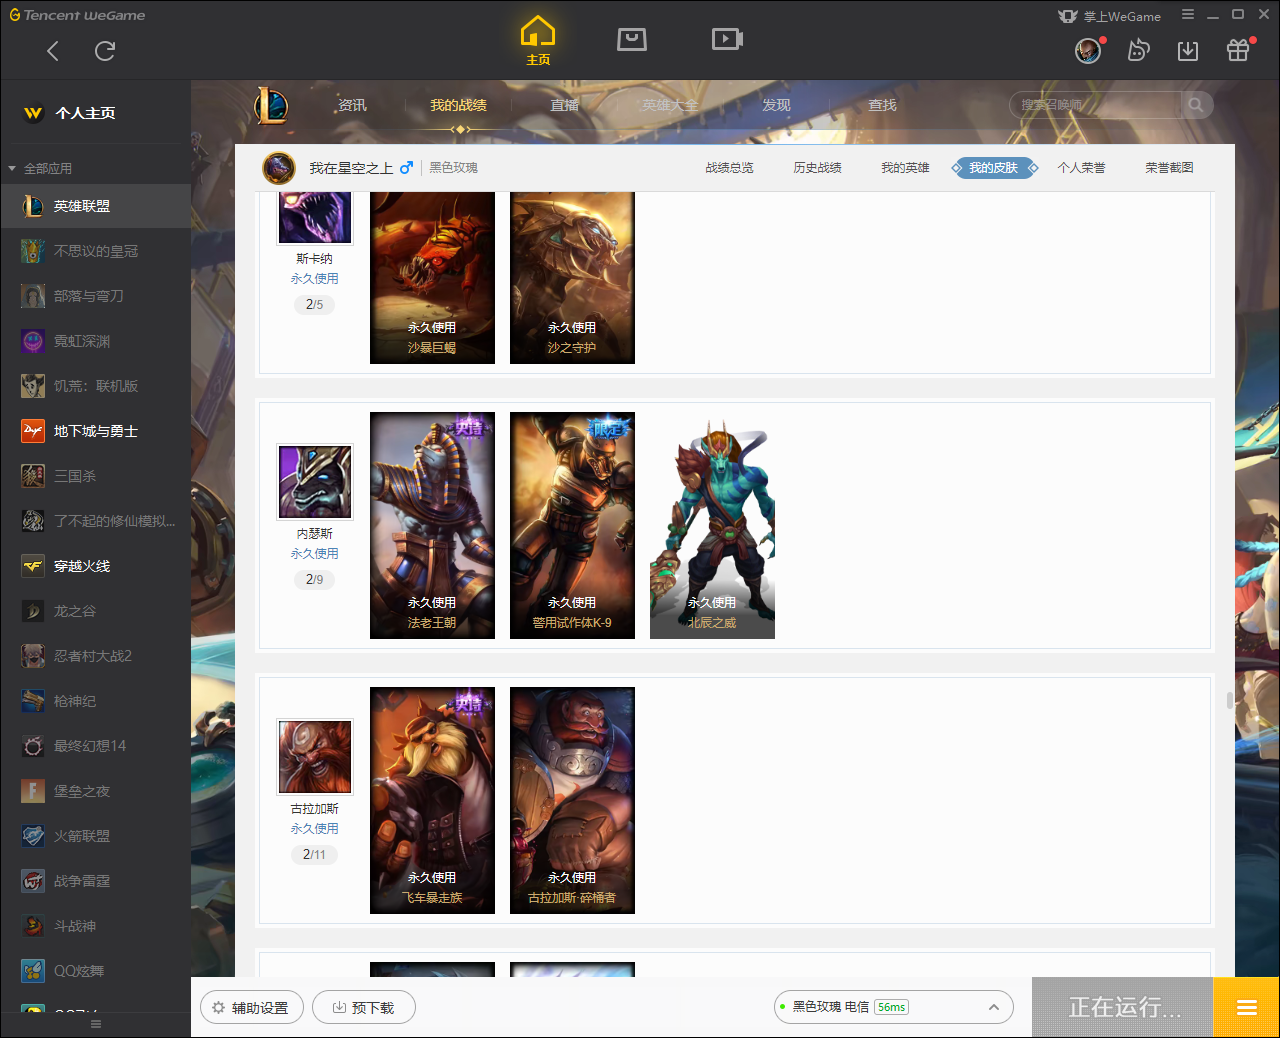Select 饥荒：联机版 in the game list

95,386
